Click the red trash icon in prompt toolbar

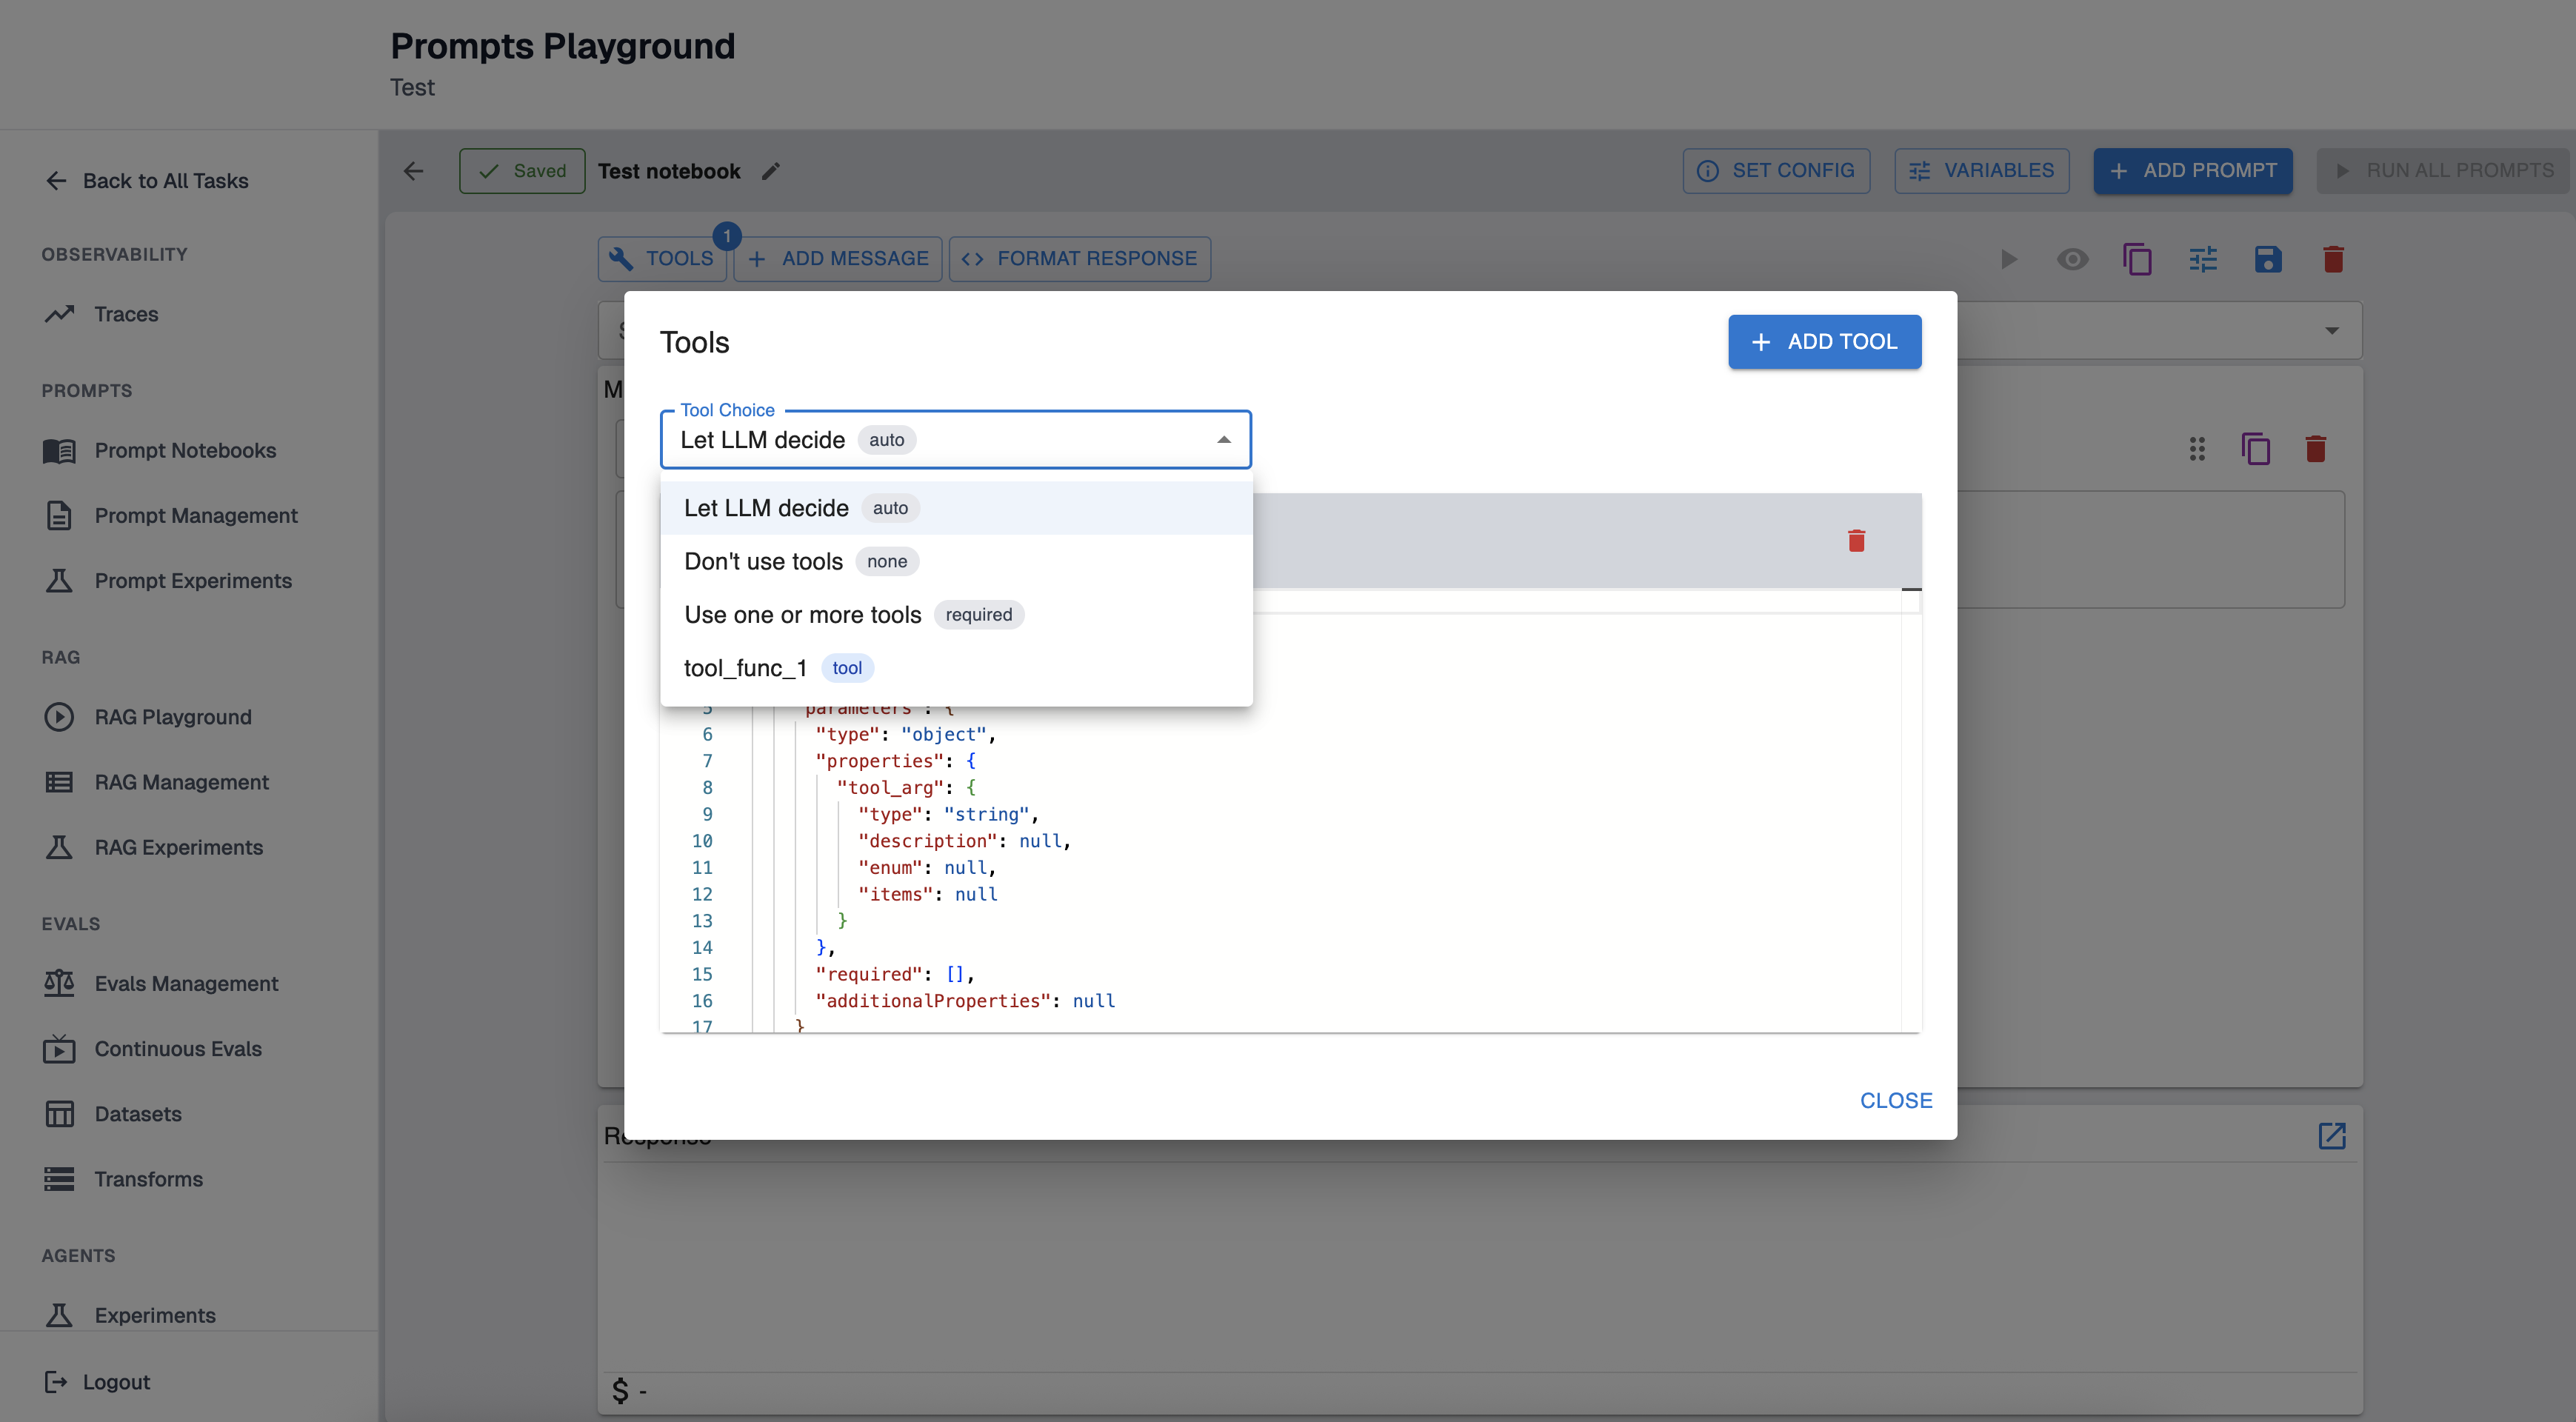pos(2333,260)
